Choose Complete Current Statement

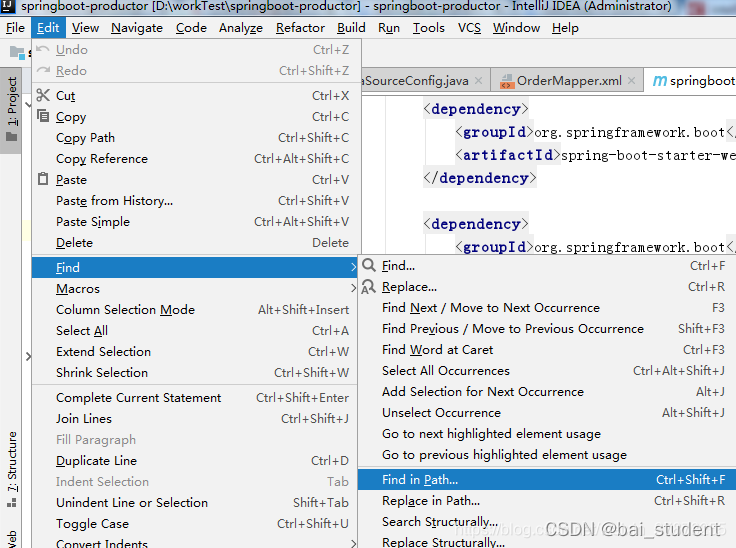[x=195, y=398]
